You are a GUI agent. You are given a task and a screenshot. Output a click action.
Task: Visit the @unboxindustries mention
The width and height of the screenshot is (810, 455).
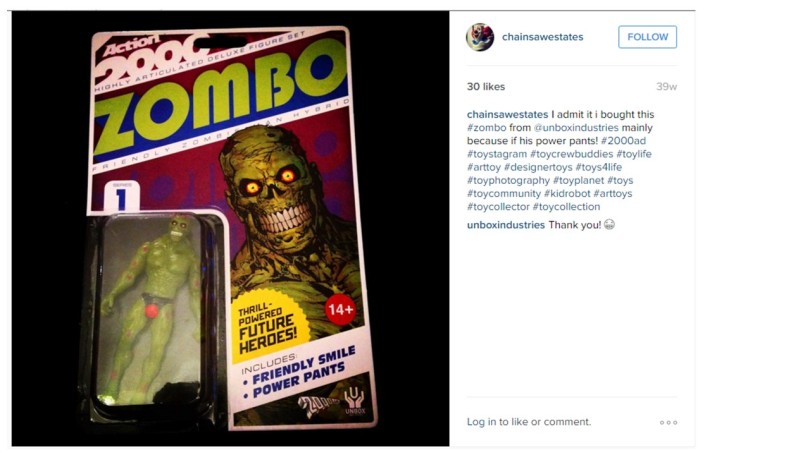tap(576, 128)
